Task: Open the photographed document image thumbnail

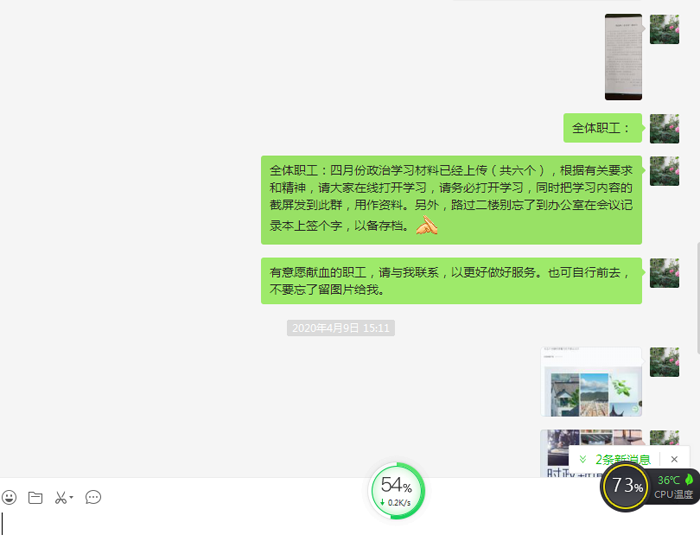Action: click(x=623, y=57)
